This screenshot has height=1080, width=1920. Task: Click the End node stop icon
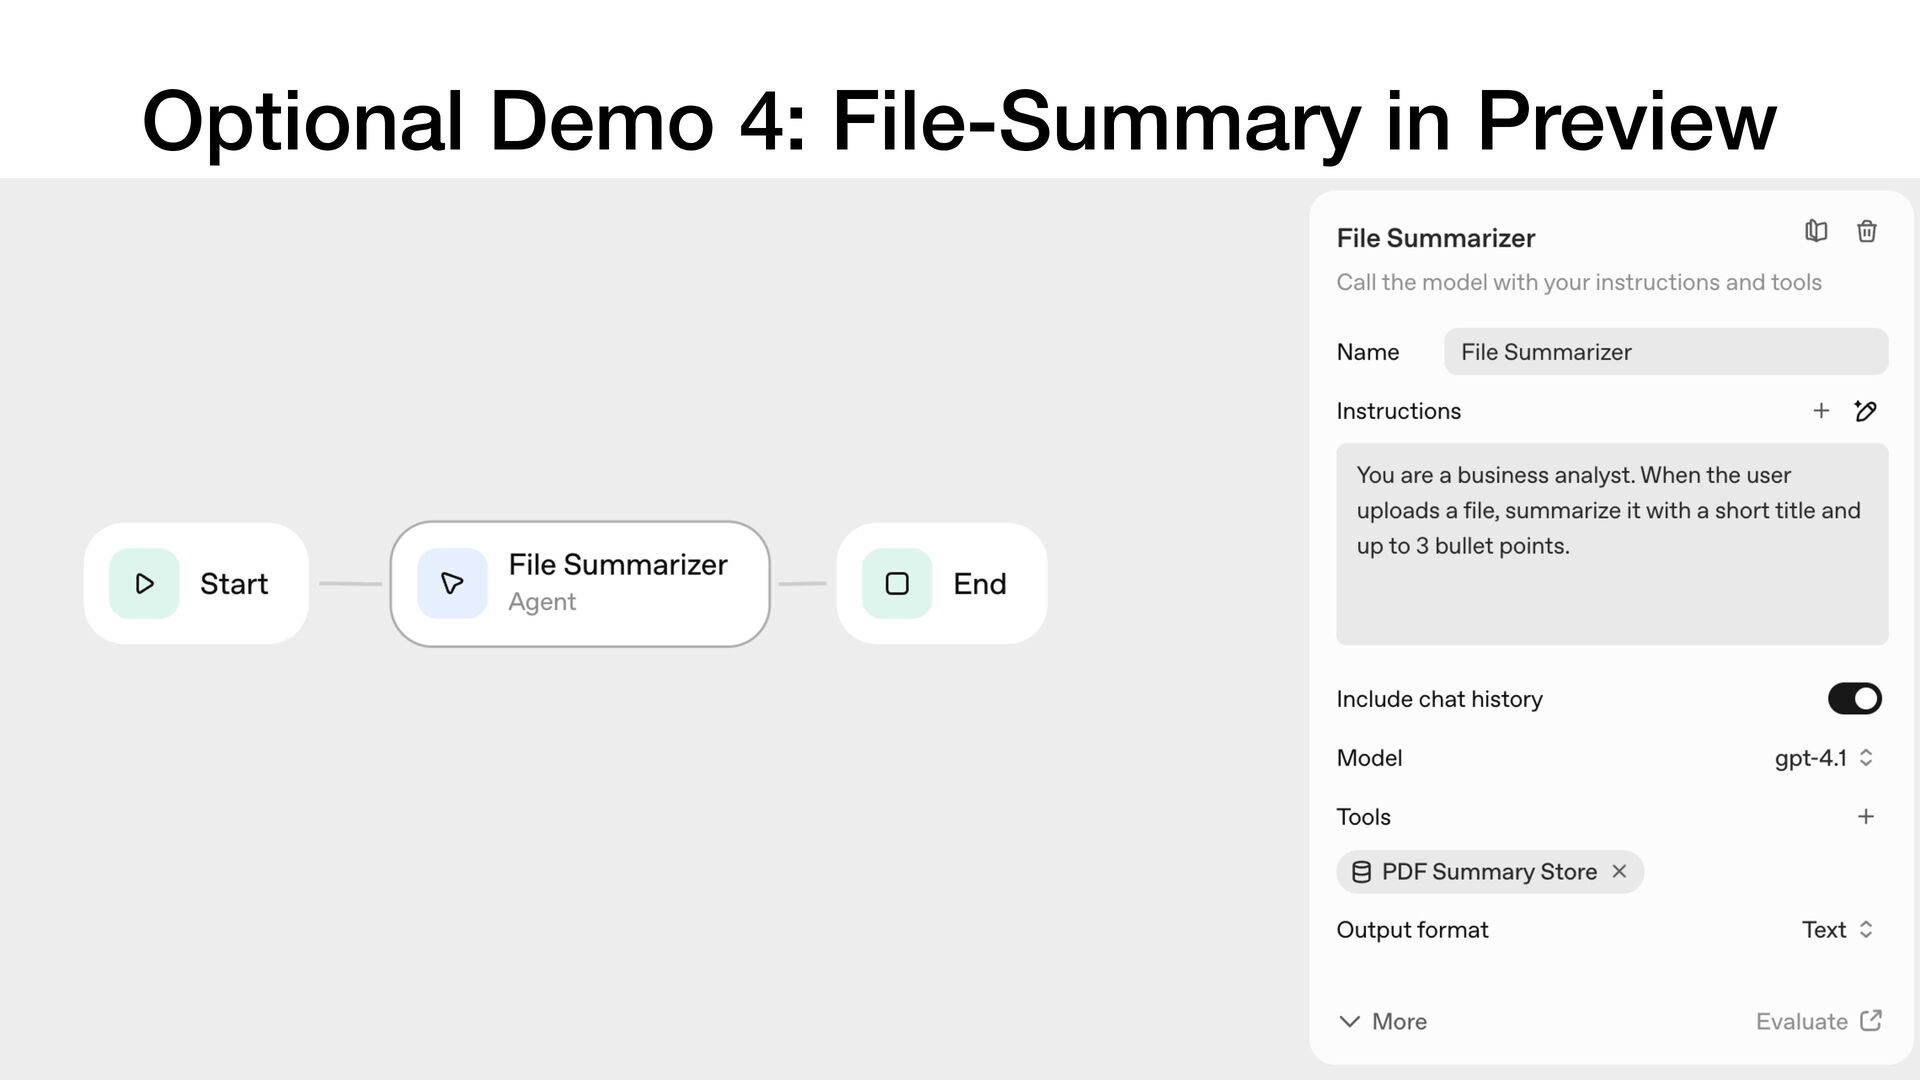click(x=897, y=583)
